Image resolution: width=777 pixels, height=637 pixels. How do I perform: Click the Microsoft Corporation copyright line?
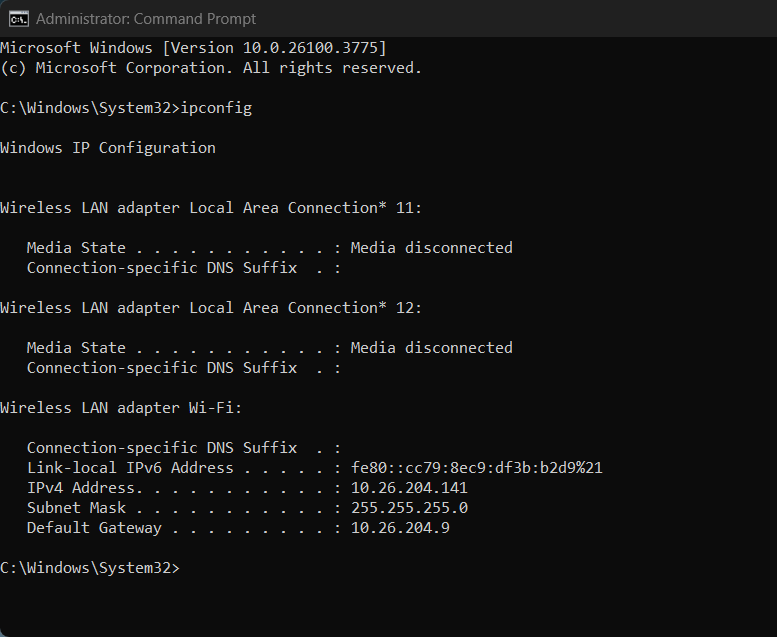tap(211, 67)
